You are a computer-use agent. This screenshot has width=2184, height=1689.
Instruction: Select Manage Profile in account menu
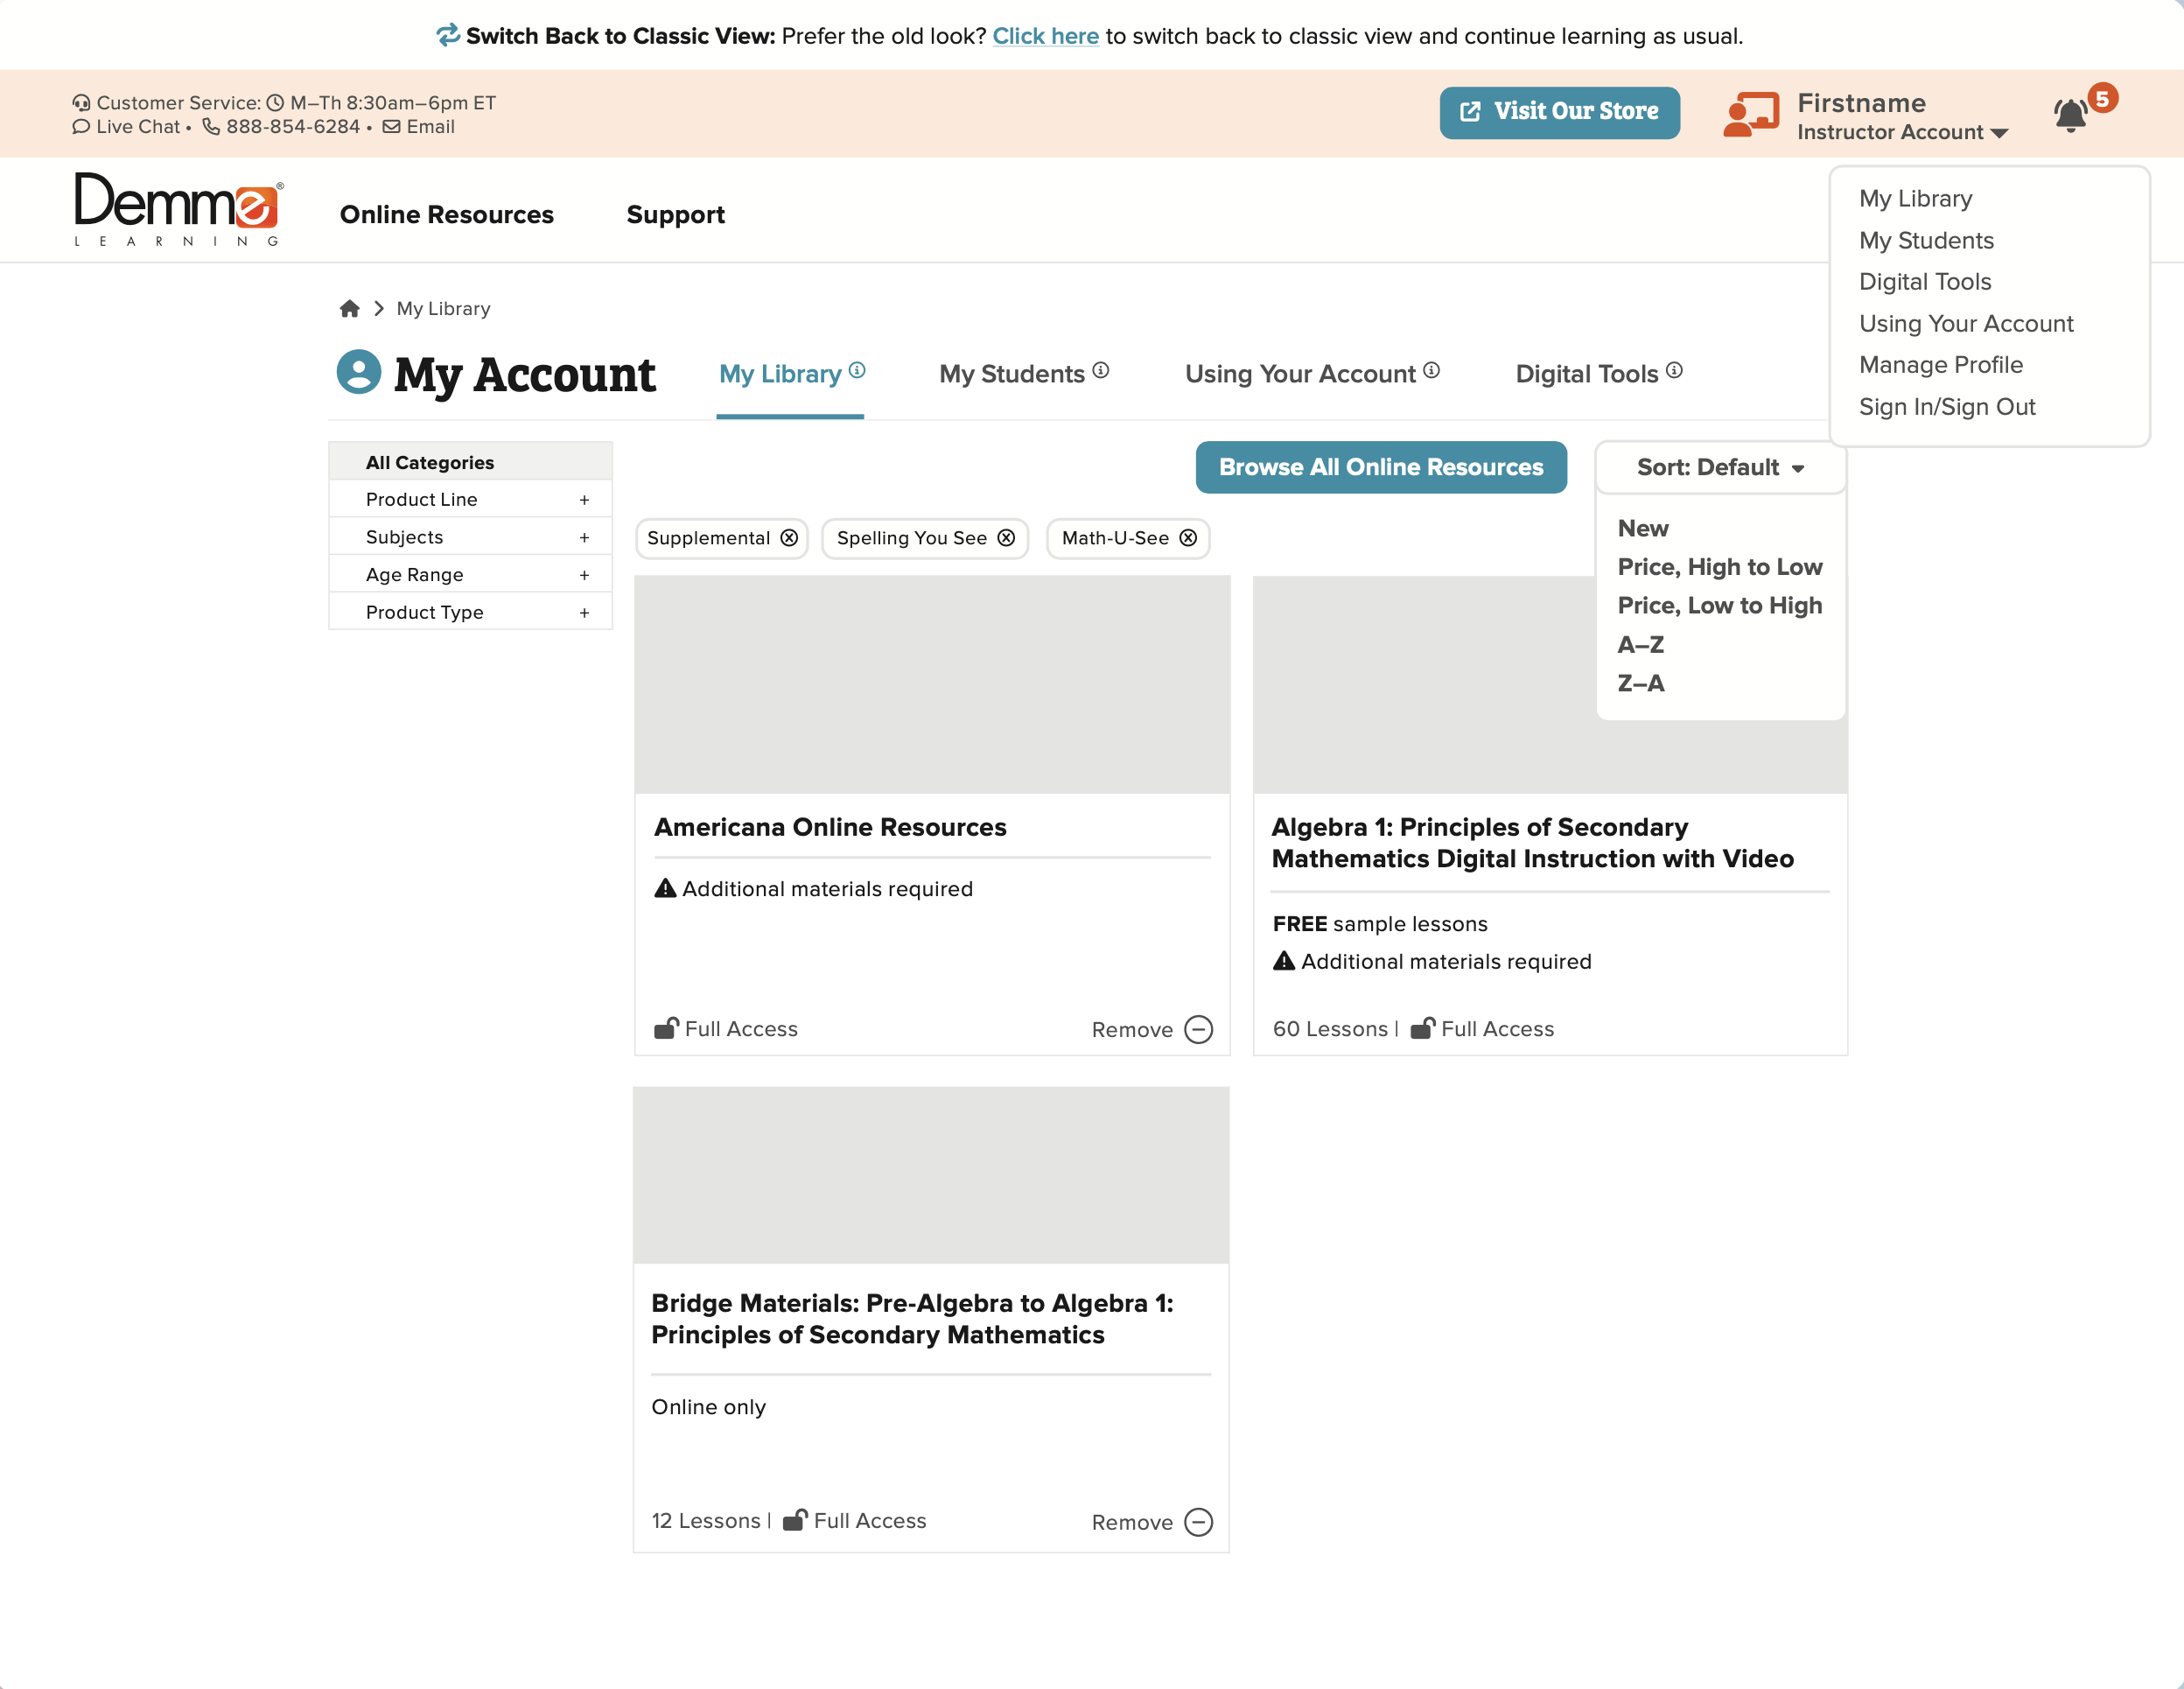tap(1940, 365)
